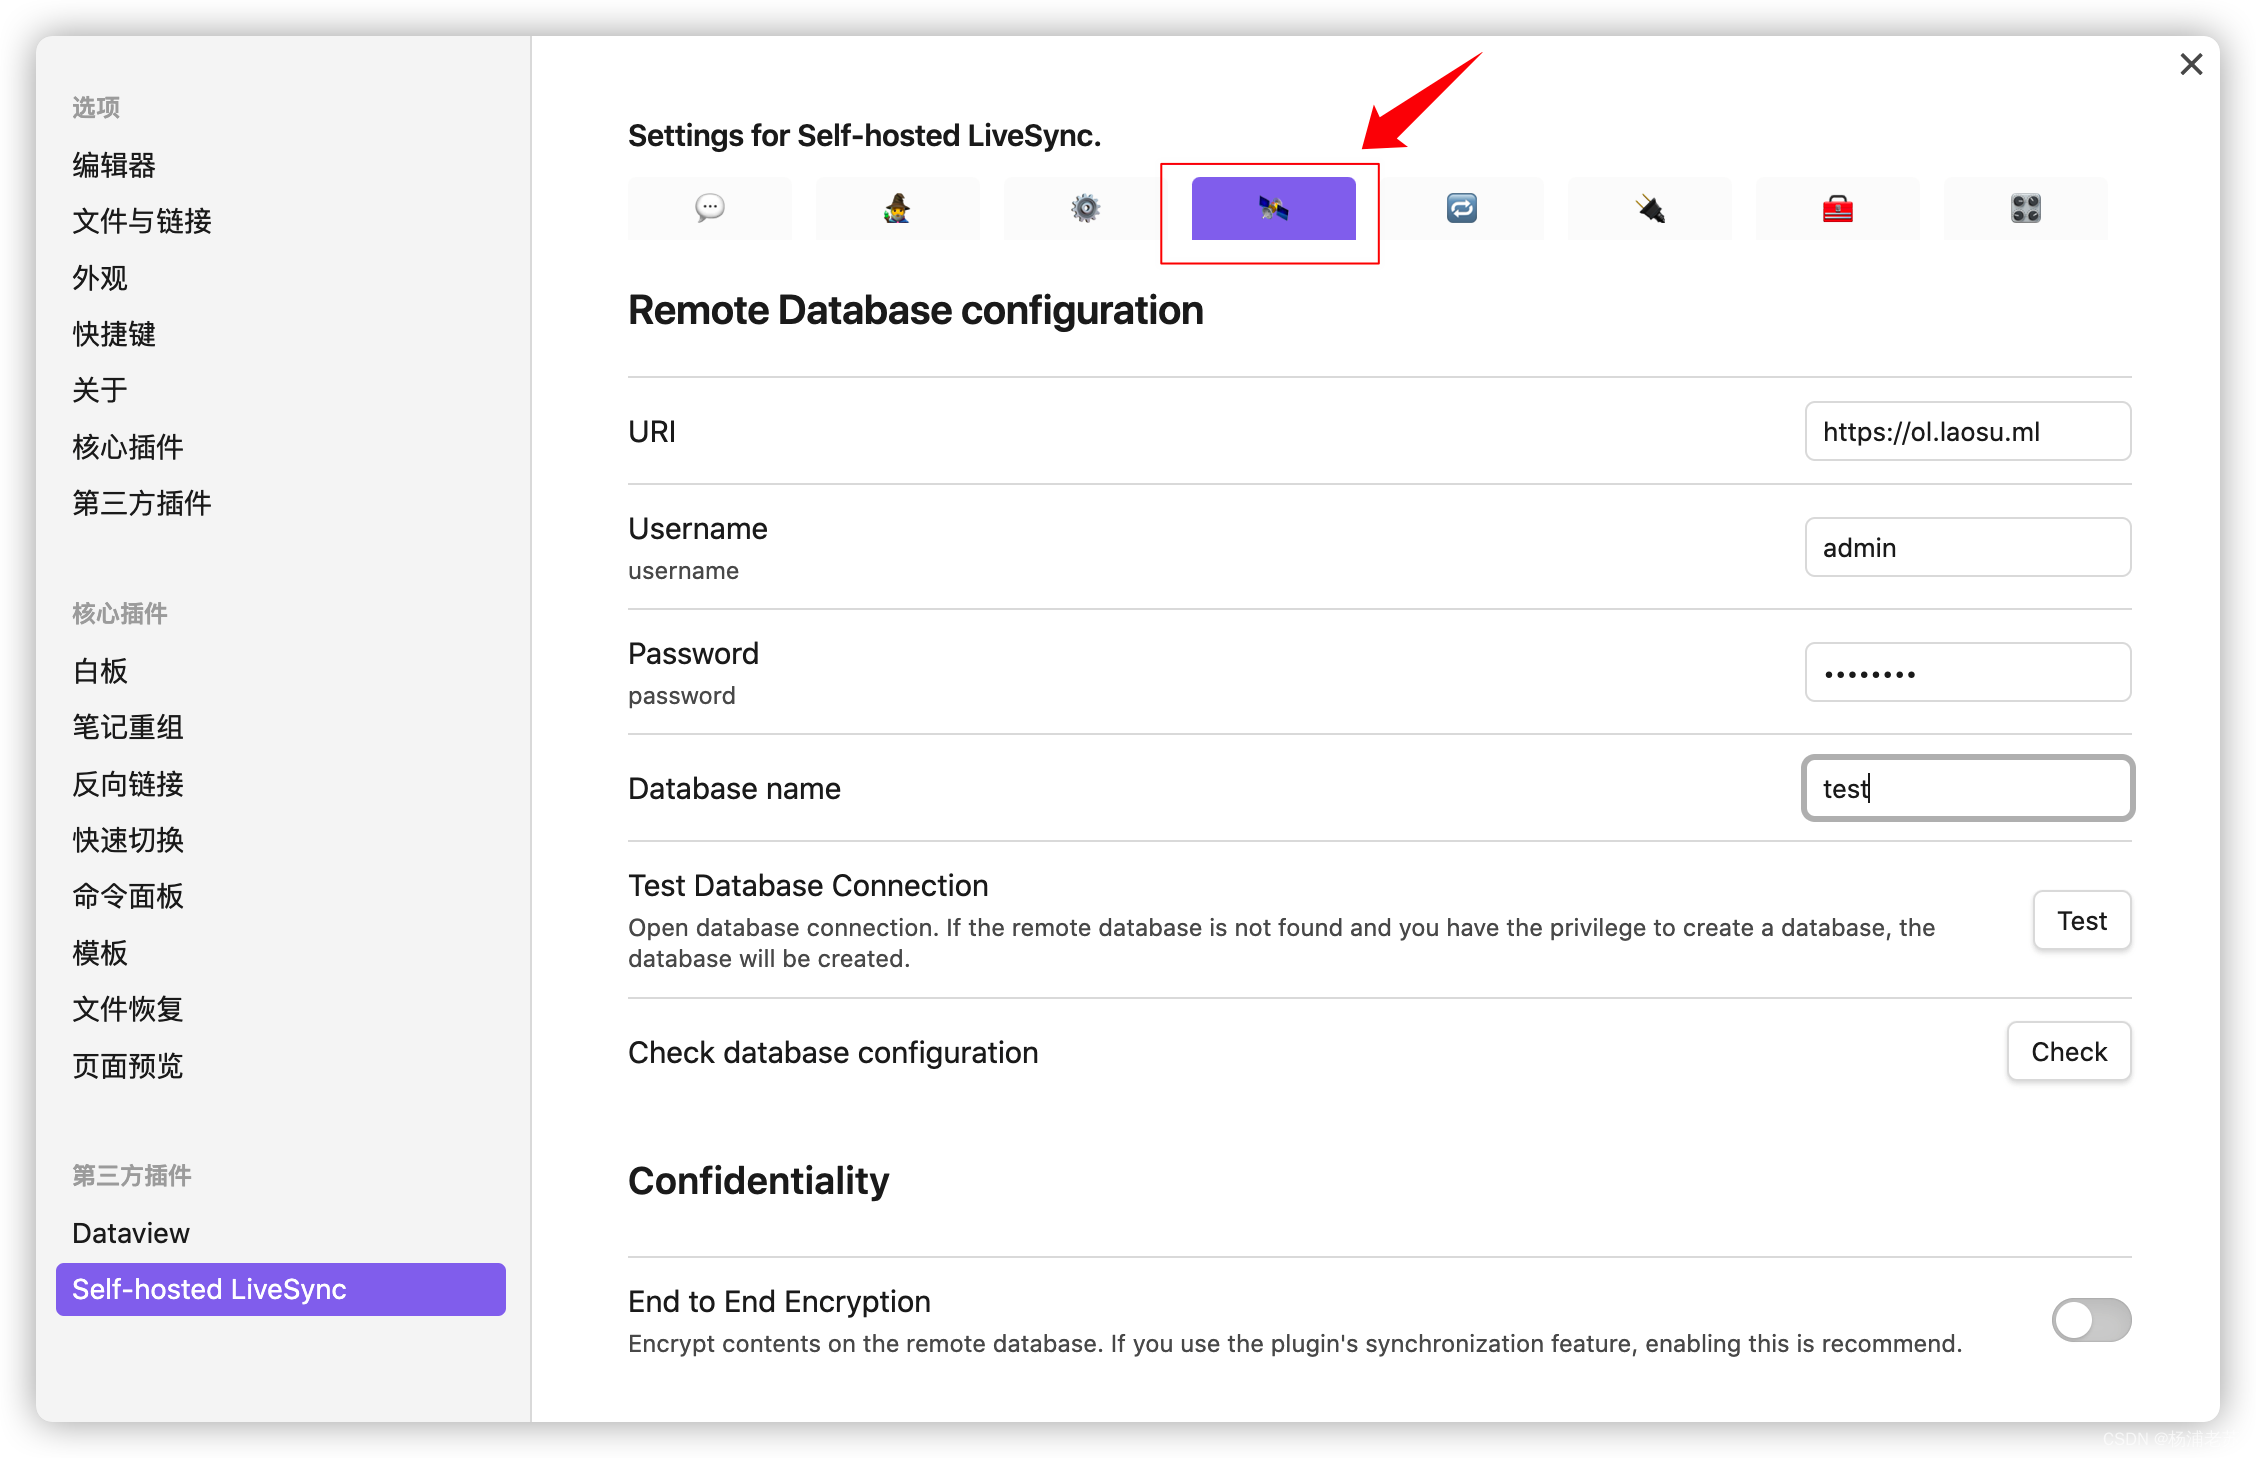Click the Database name field
Viewport: 2256px width, 1458px height.
[x=1967, y=789]
